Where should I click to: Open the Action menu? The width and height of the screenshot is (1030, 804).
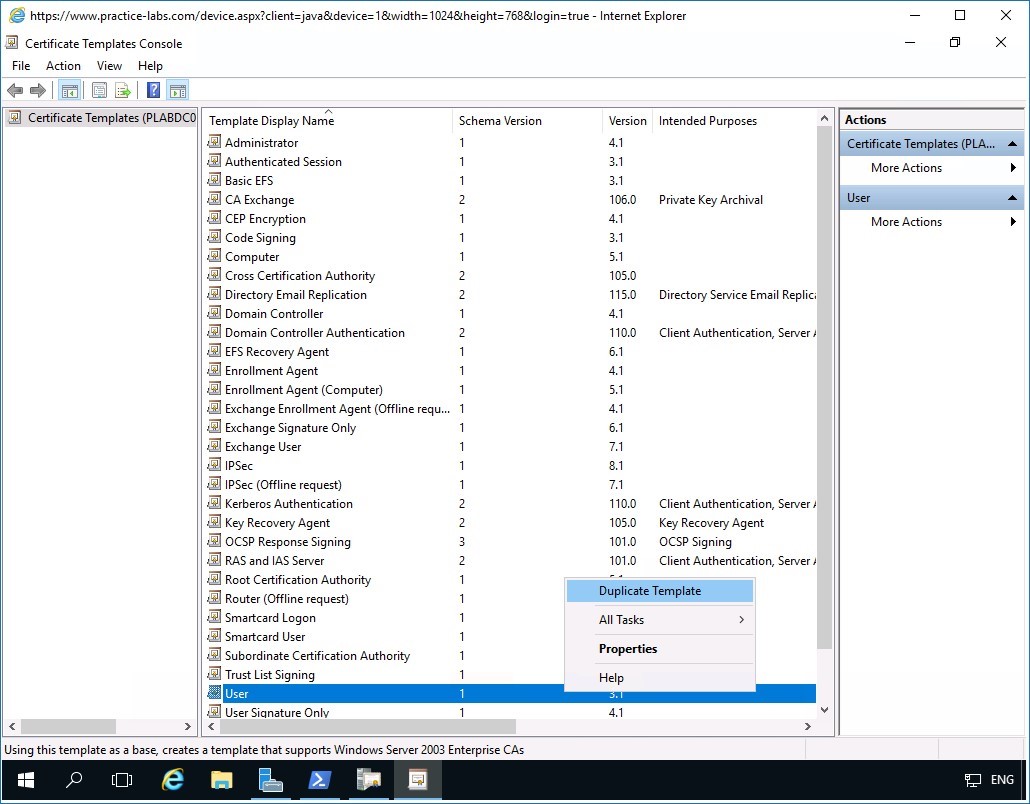tap(63, 65)
